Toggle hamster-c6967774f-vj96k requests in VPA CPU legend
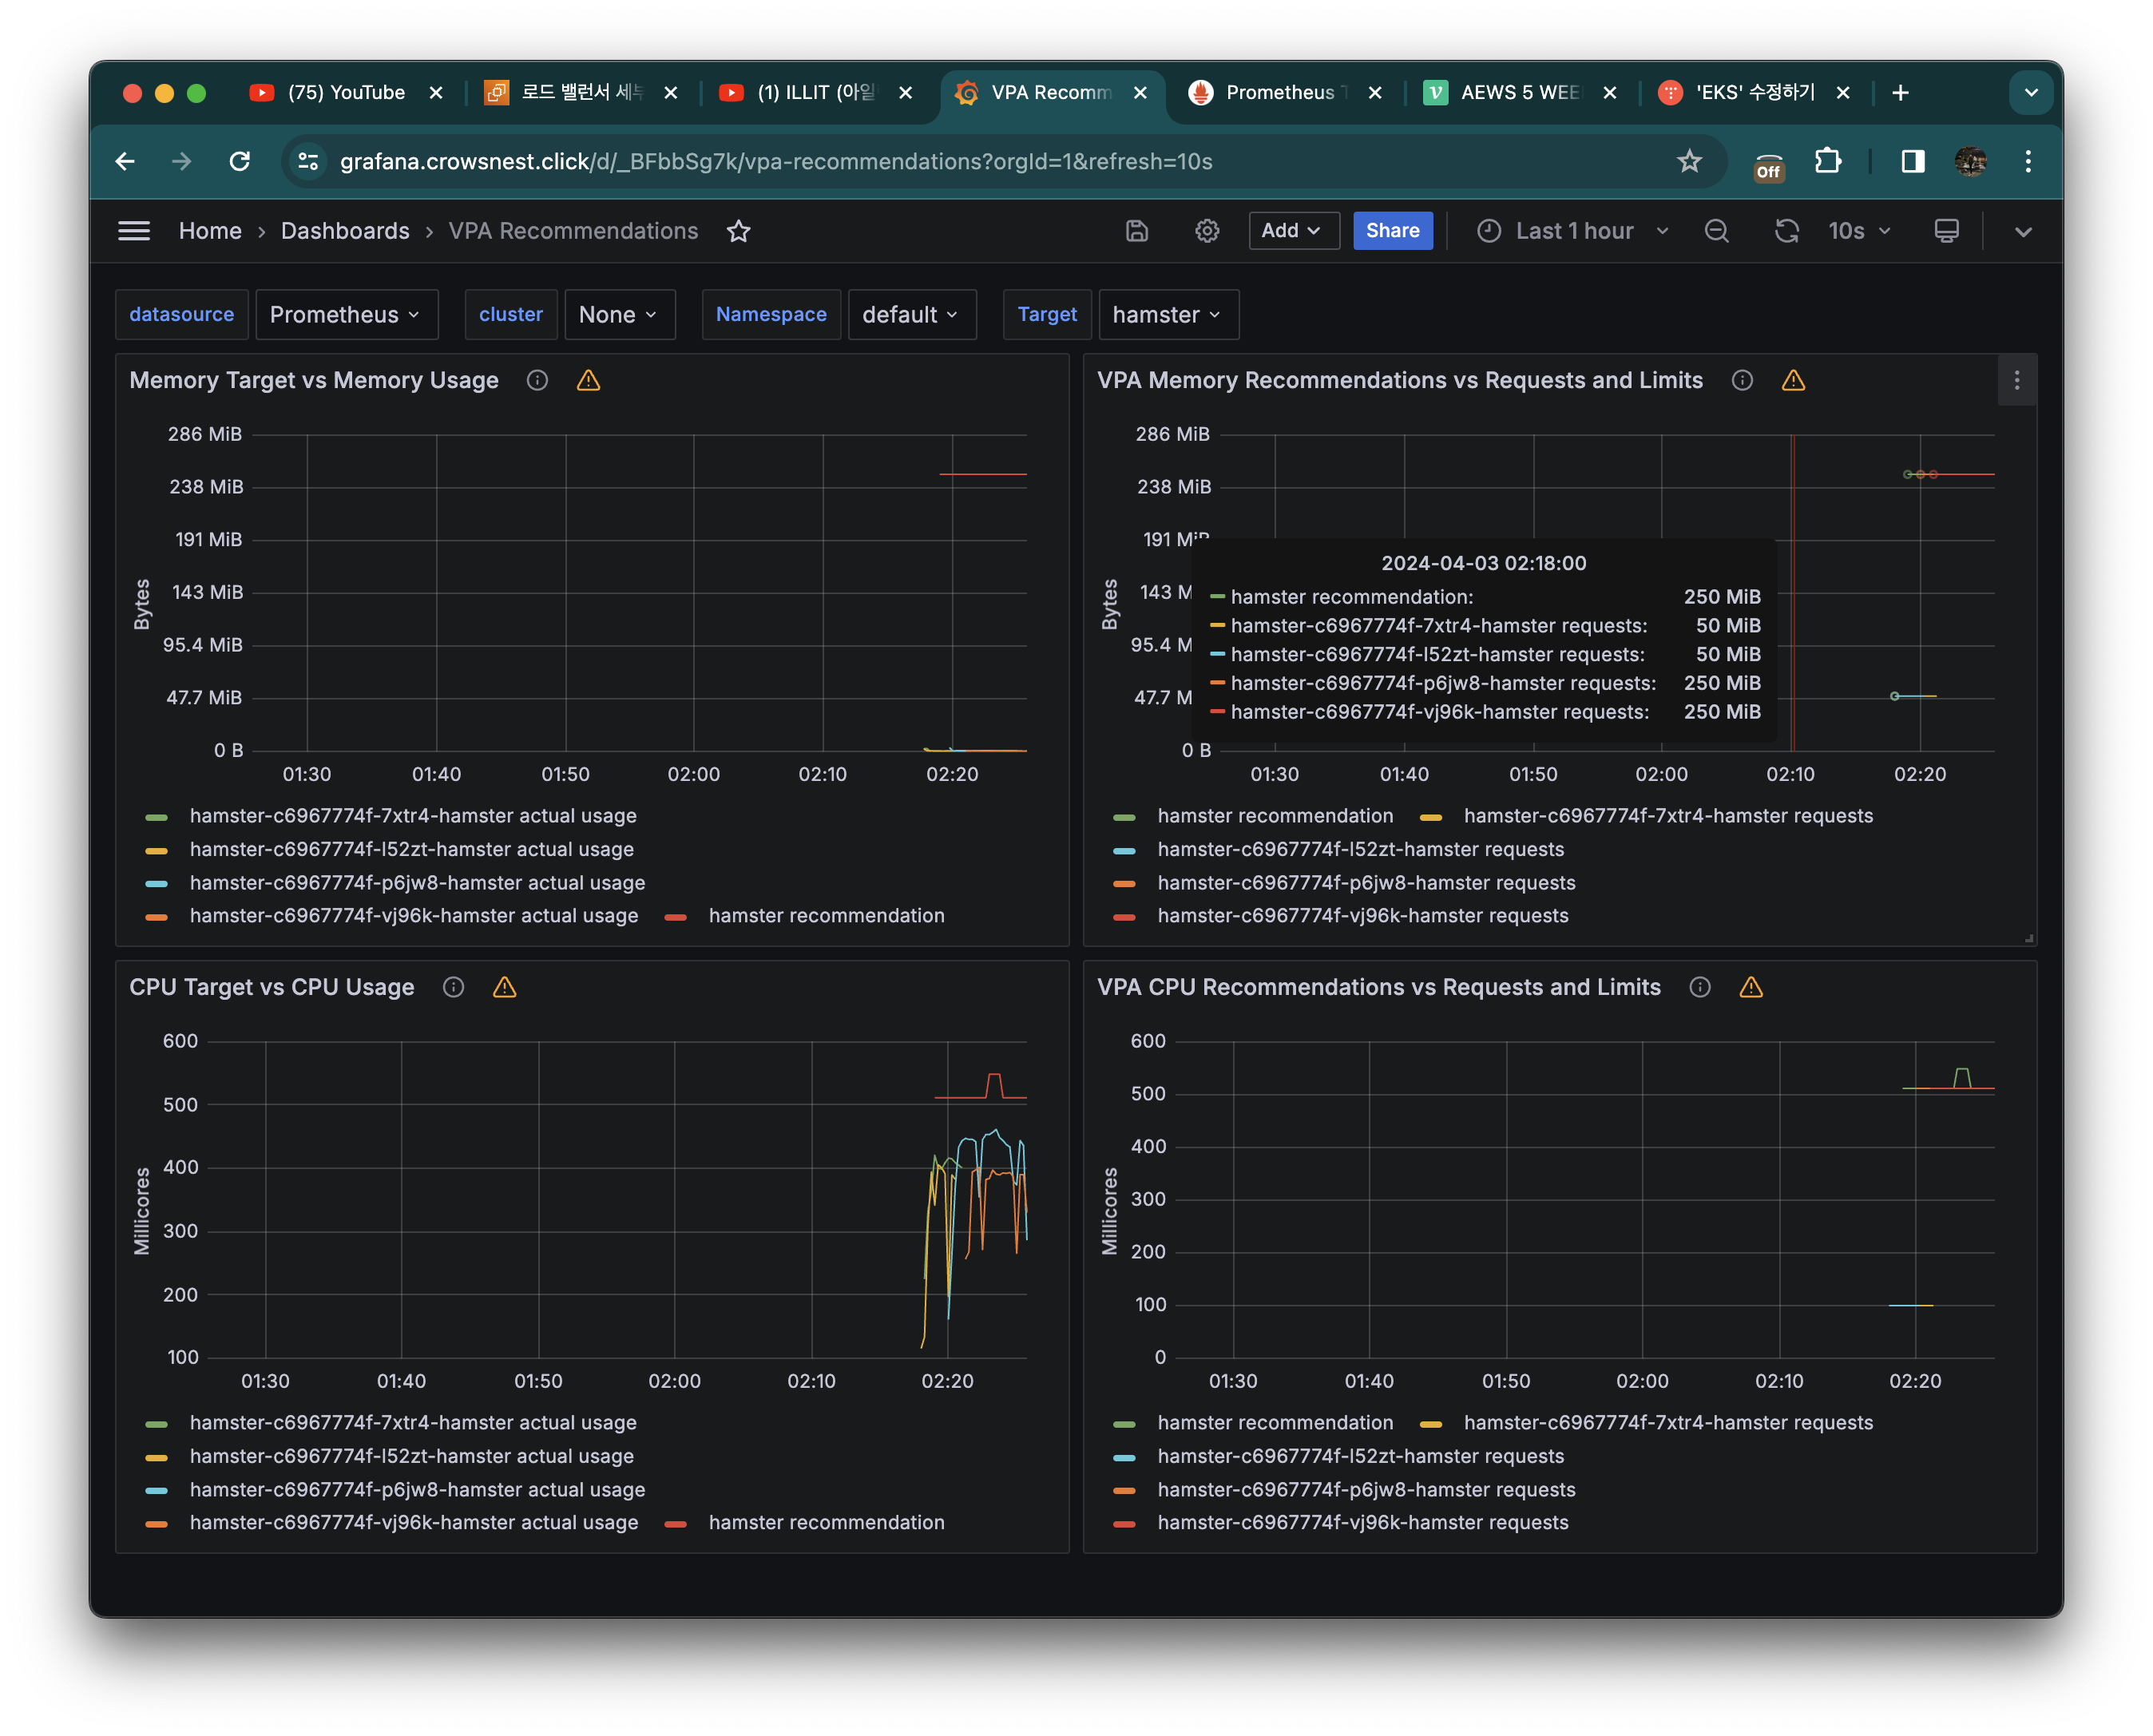Image resolution: width=2153 pixels, height=1736 pixels. tap(1362, 1522)
